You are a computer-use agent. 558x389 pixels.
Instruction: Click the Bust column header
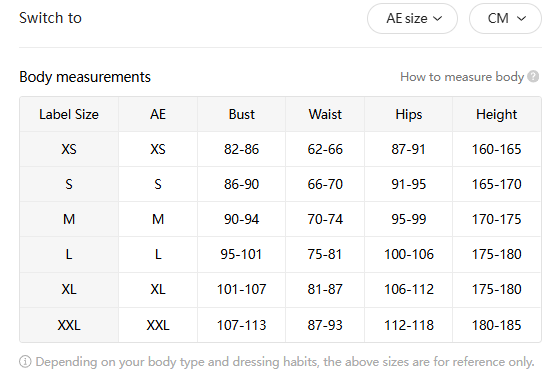(x=242, y=114)
